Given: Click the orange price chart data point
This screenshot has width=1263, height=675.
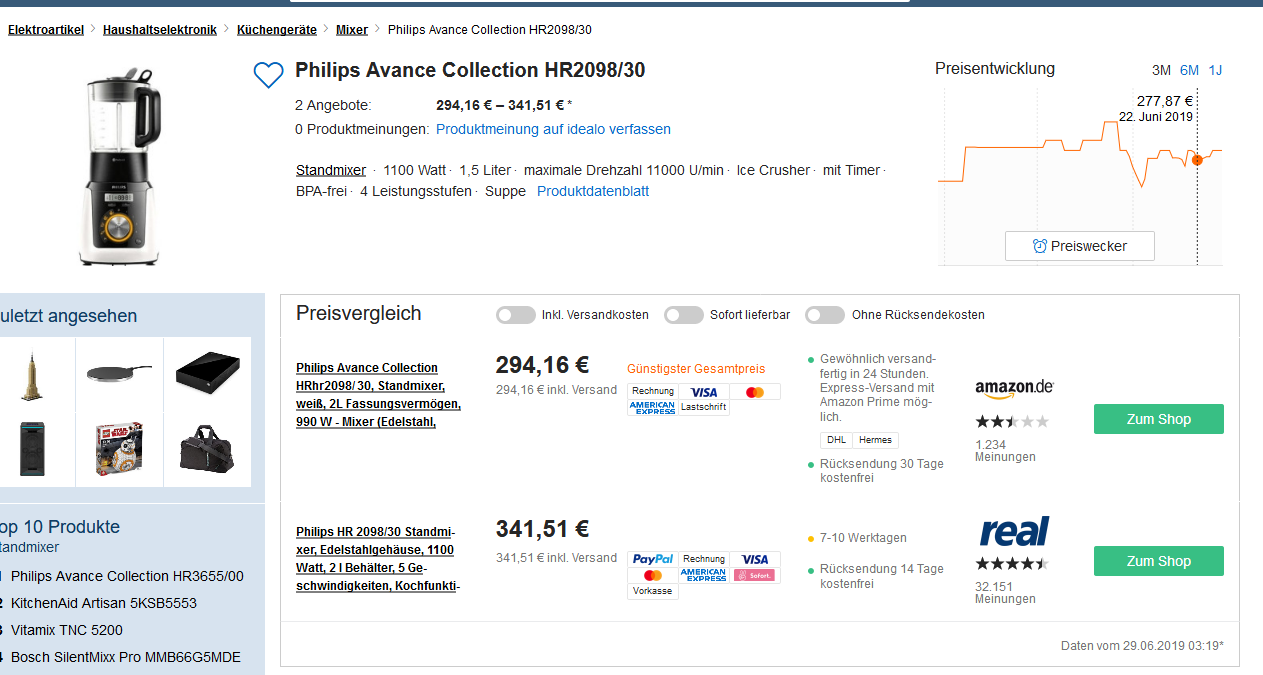Looking at the screenshot, I should (x=1197, y=160).
